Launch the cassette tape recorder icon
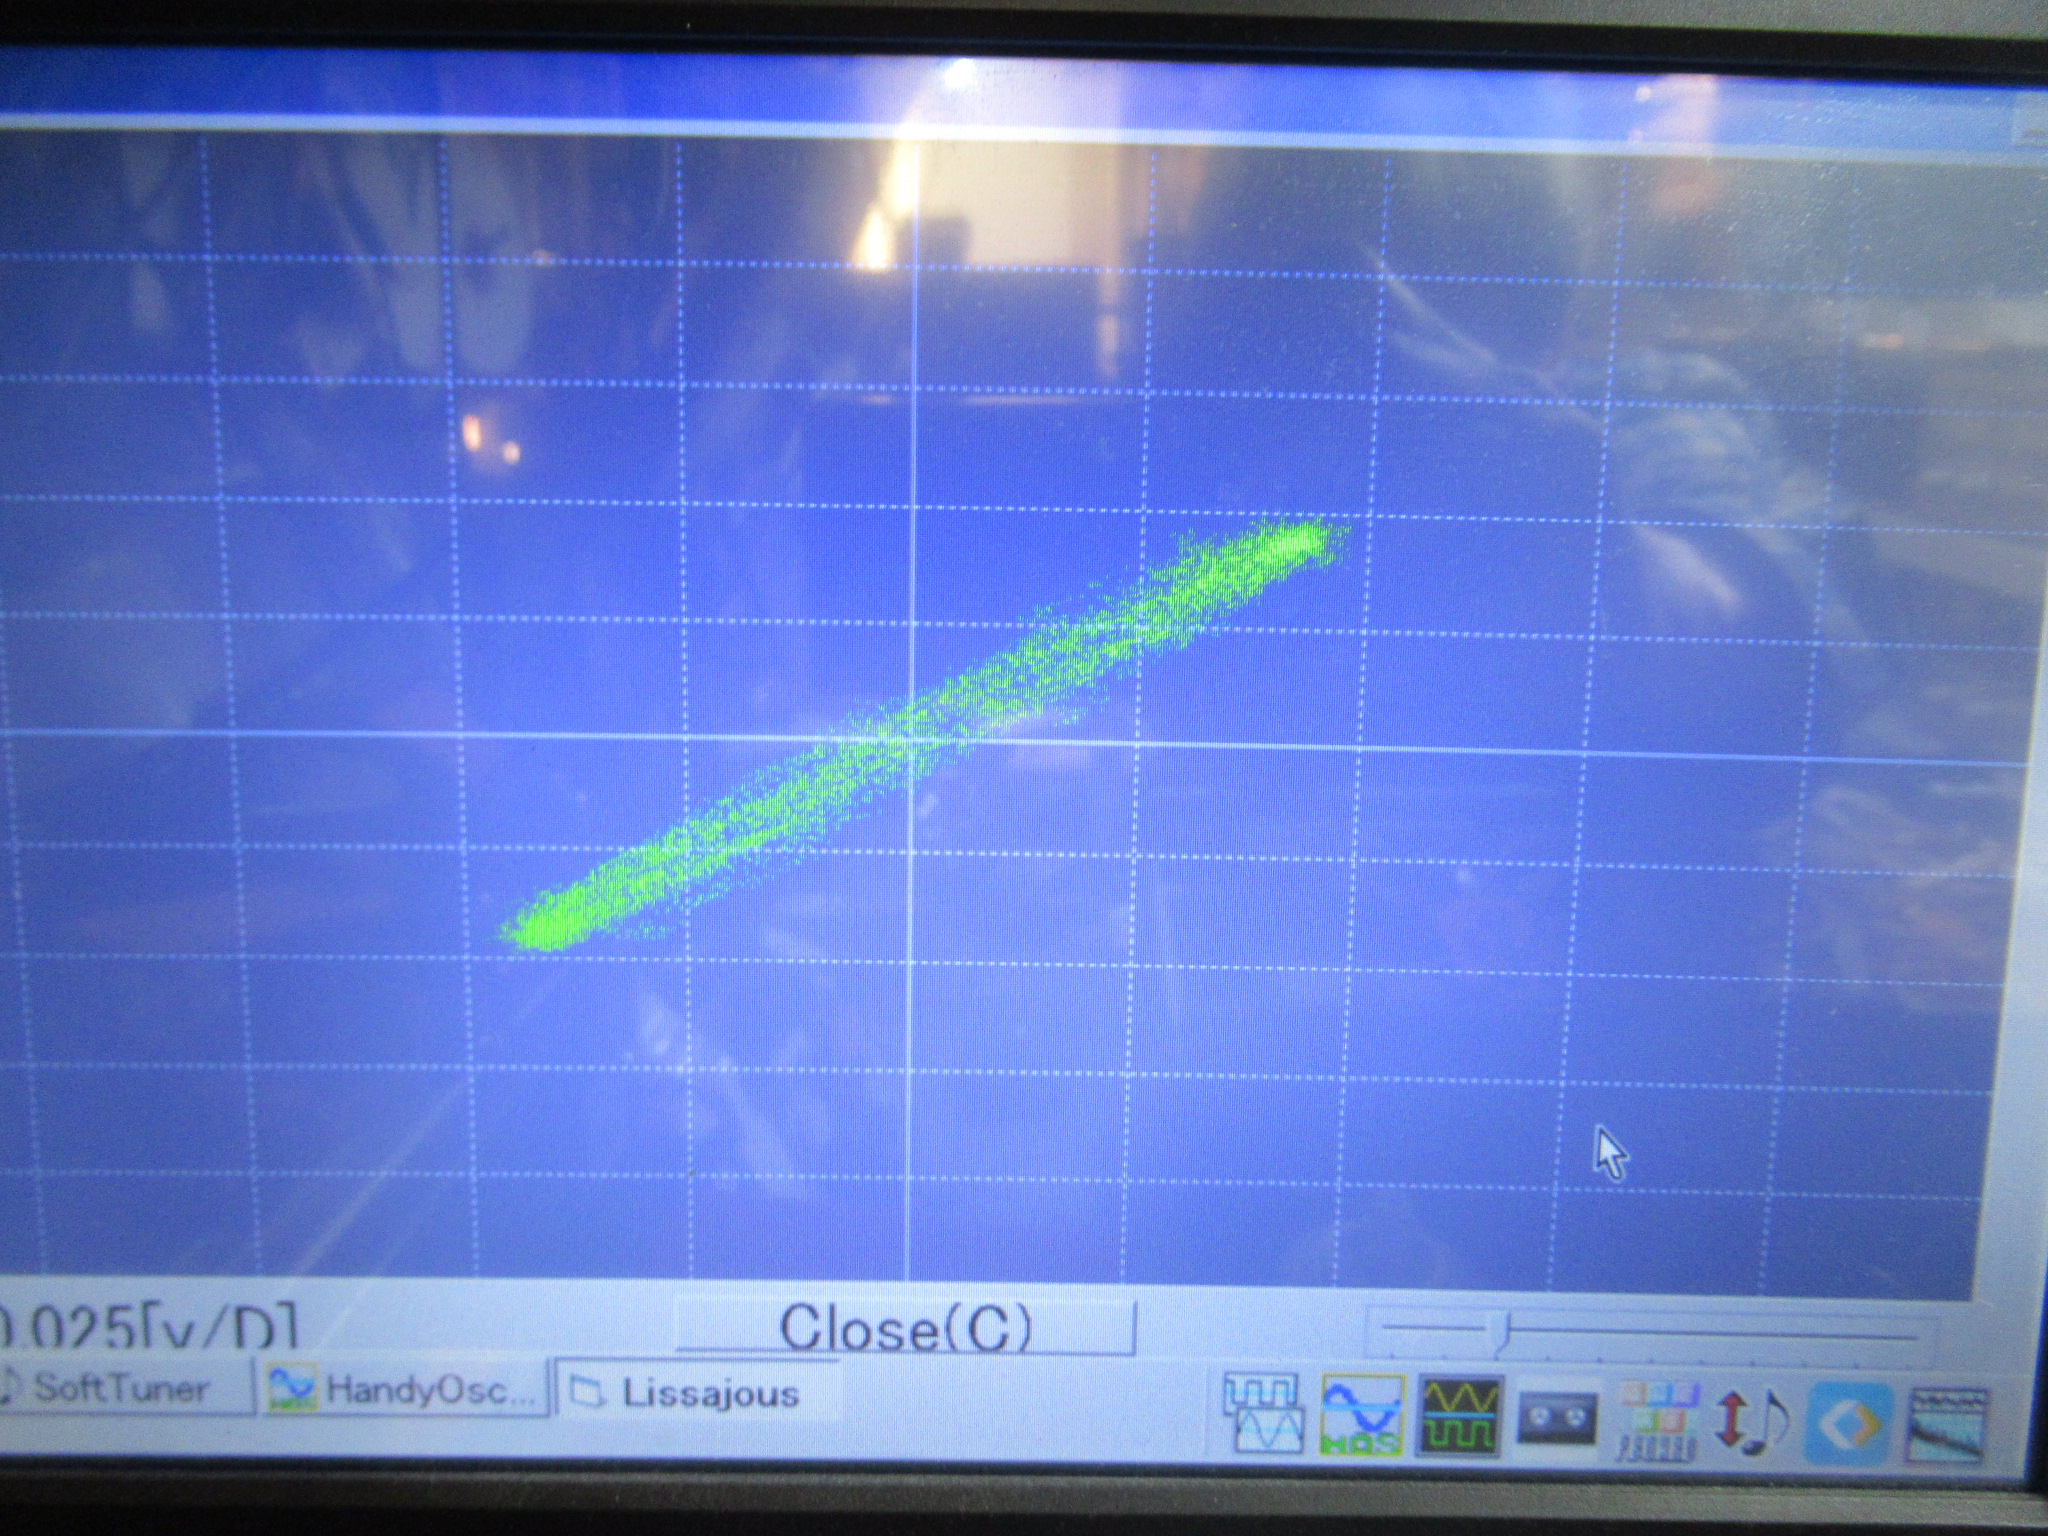Viewport: 2048px width, 1536px height. click(1557, 1419)
